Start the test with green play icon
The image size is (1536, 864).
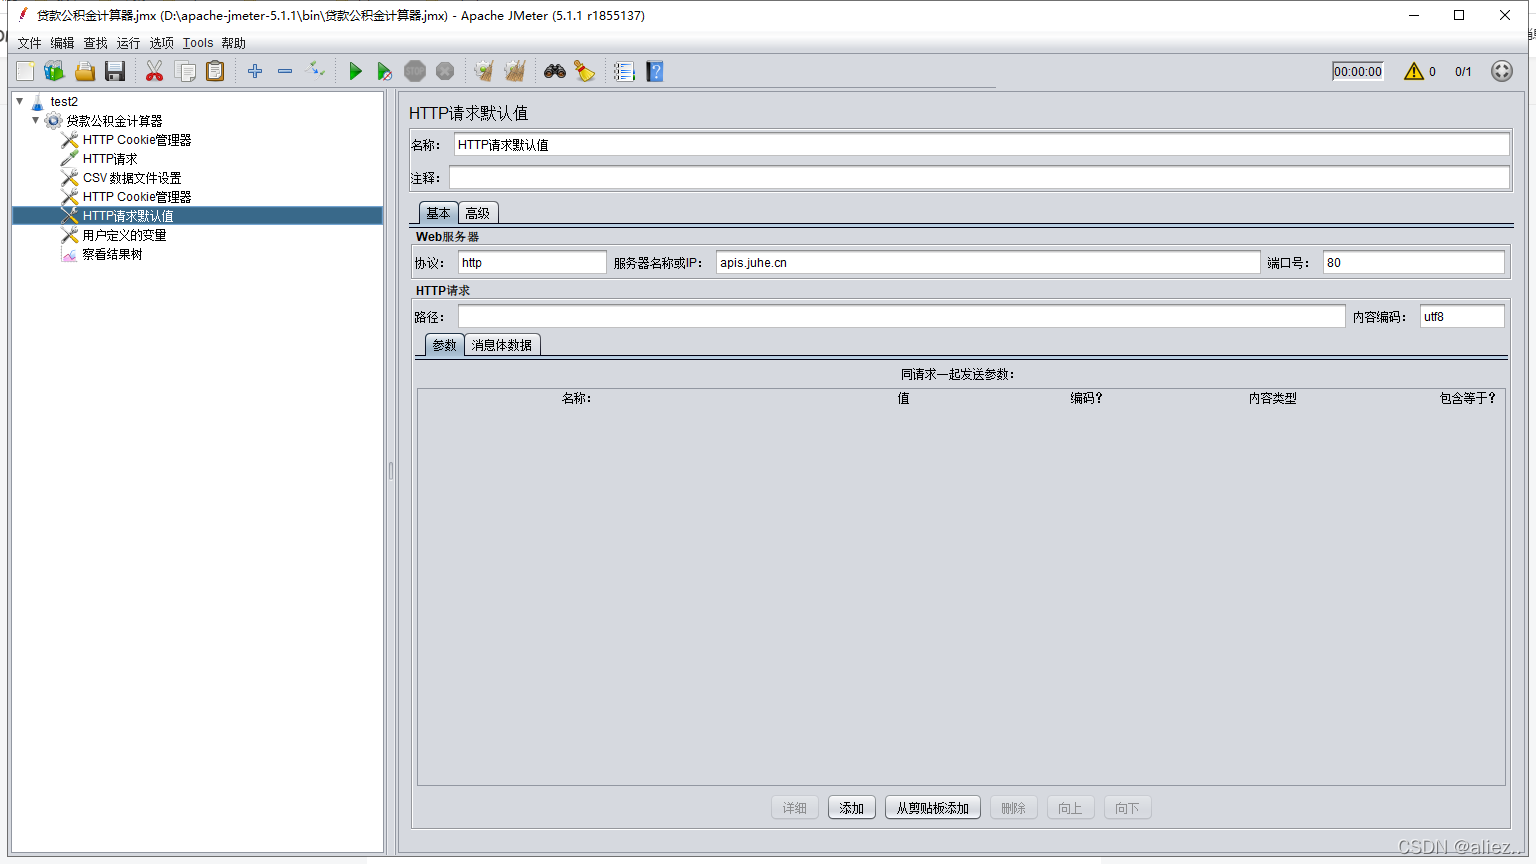click(355, 71)
